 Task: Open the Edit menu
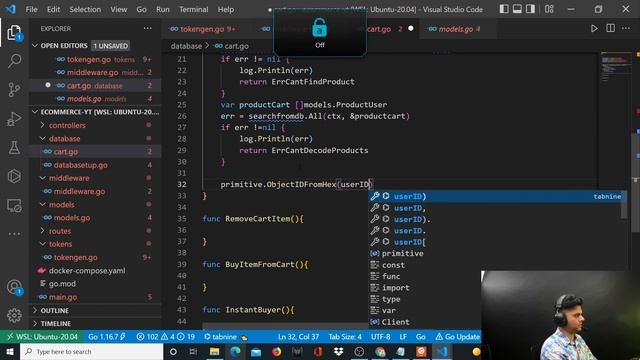(x=53, y=9)
